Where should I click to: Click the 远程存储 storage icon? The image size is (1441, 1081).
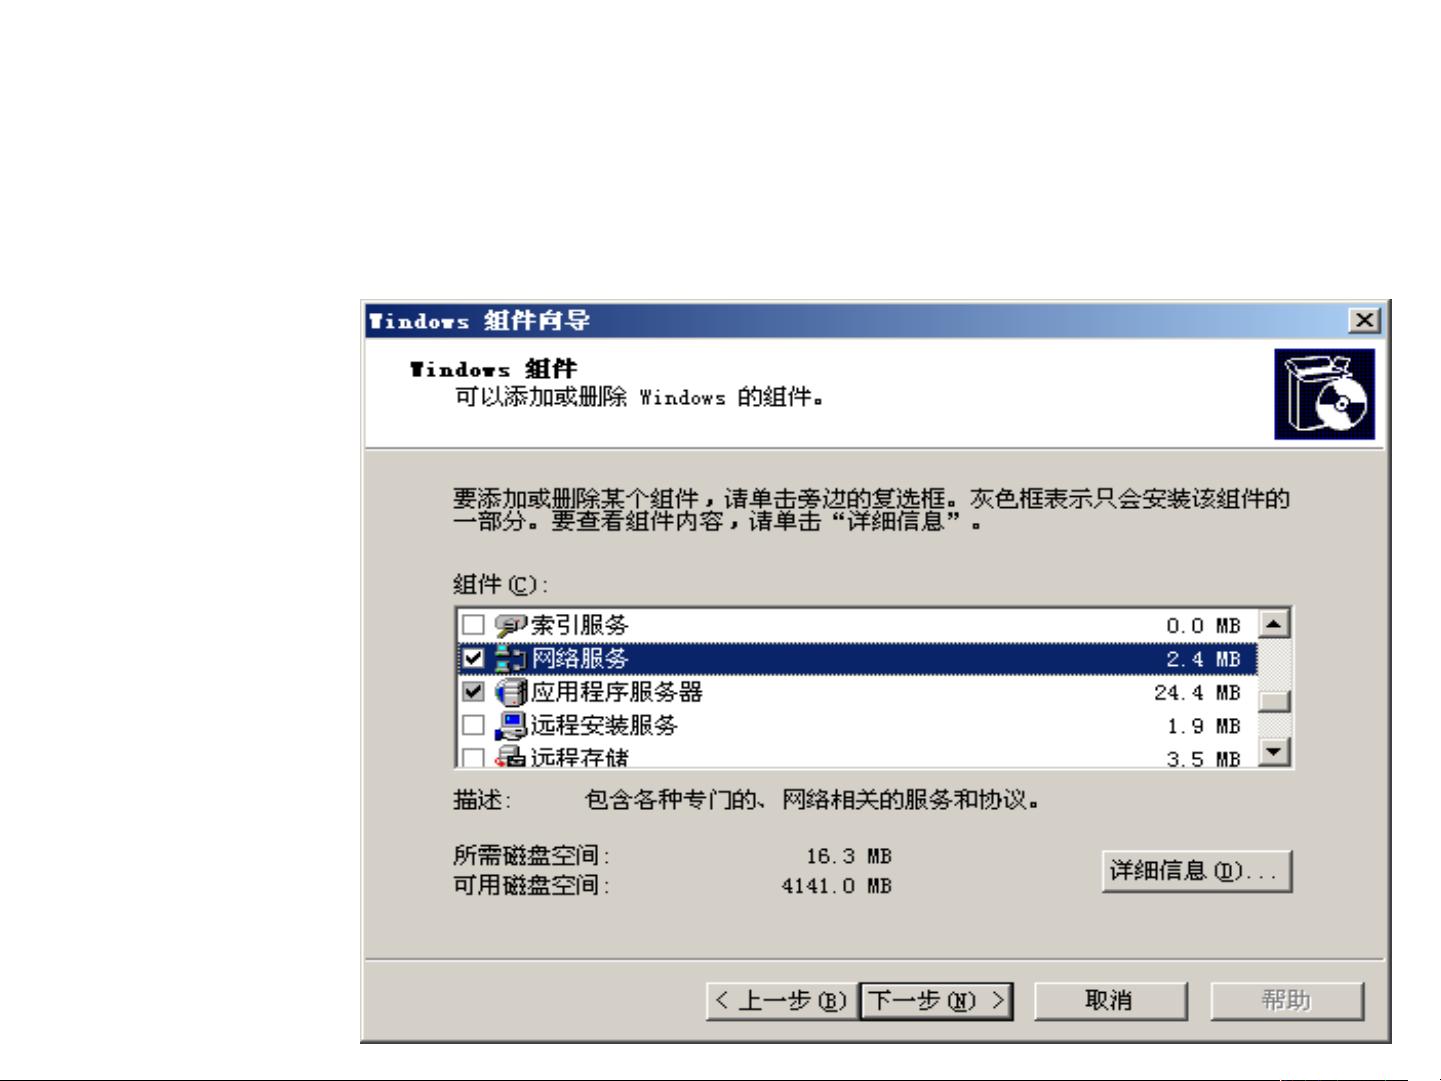coord(510,757)
